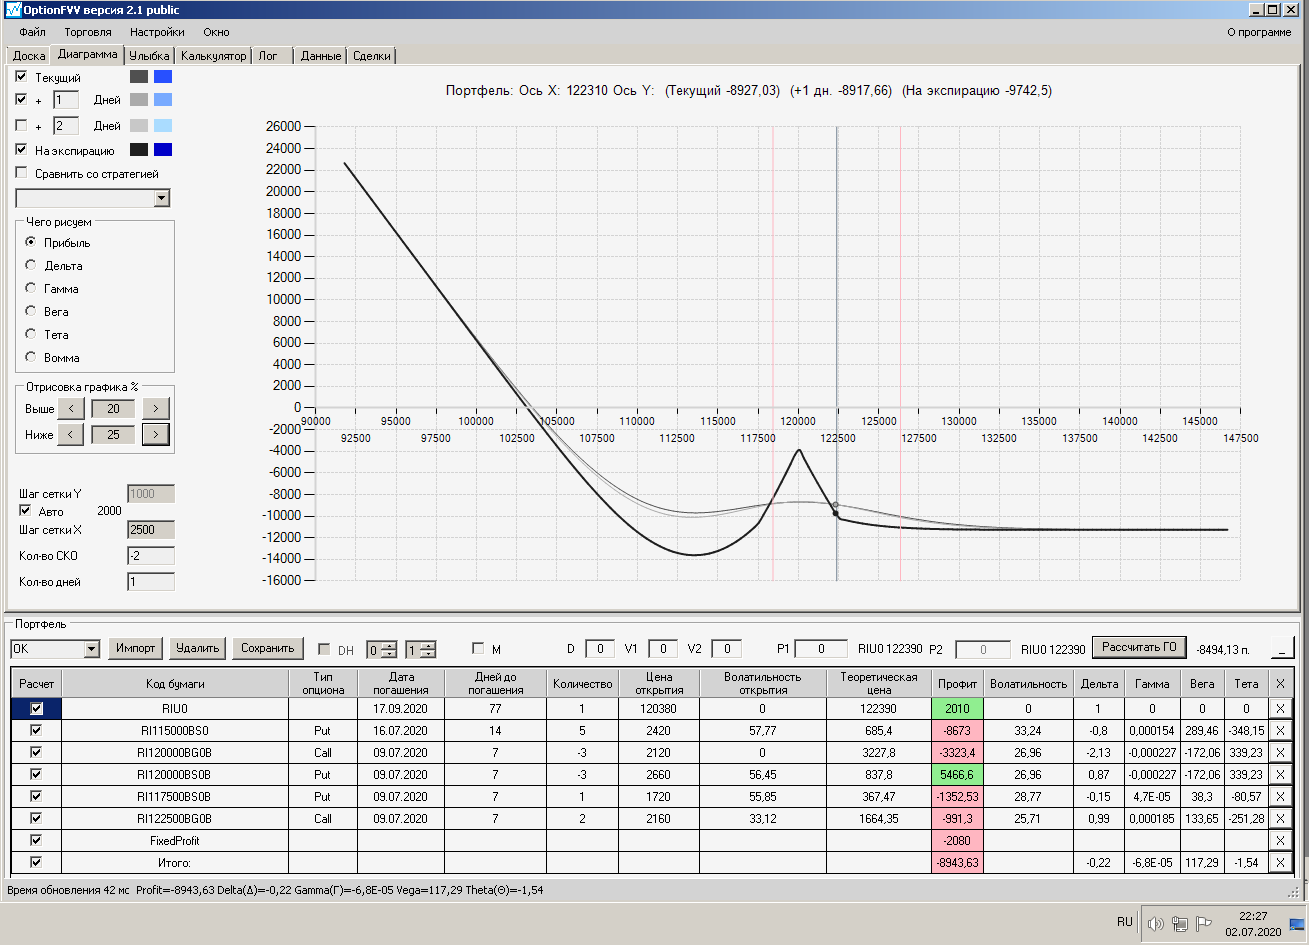This screenshot has height=945, width=1309.
Task: Click the right arrow next to Выше 20
Action: click(x=156, y=408)
